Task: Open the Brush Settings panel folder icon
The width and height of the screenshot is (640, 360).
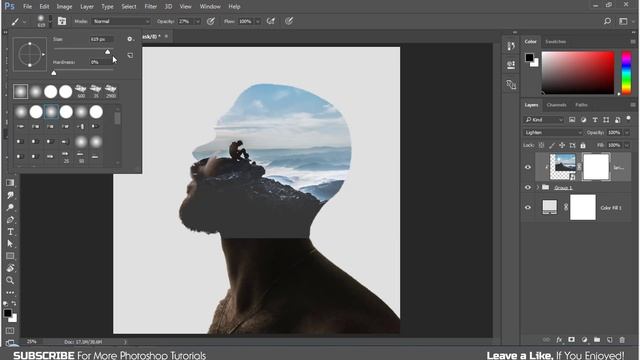Action: coord(62,21)
